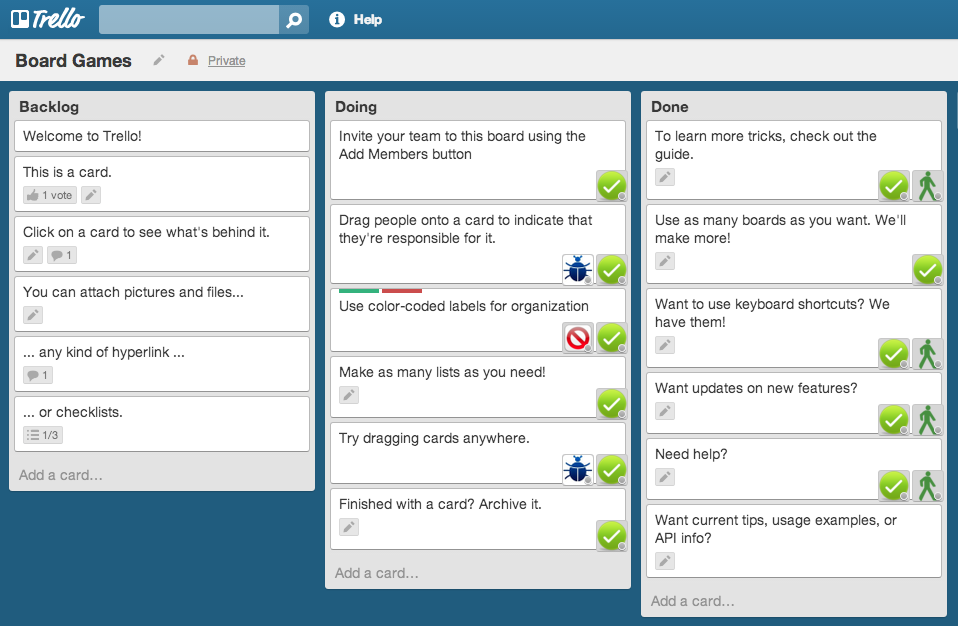Toggle the vote badge on "This is a card."

pos(48,195)
